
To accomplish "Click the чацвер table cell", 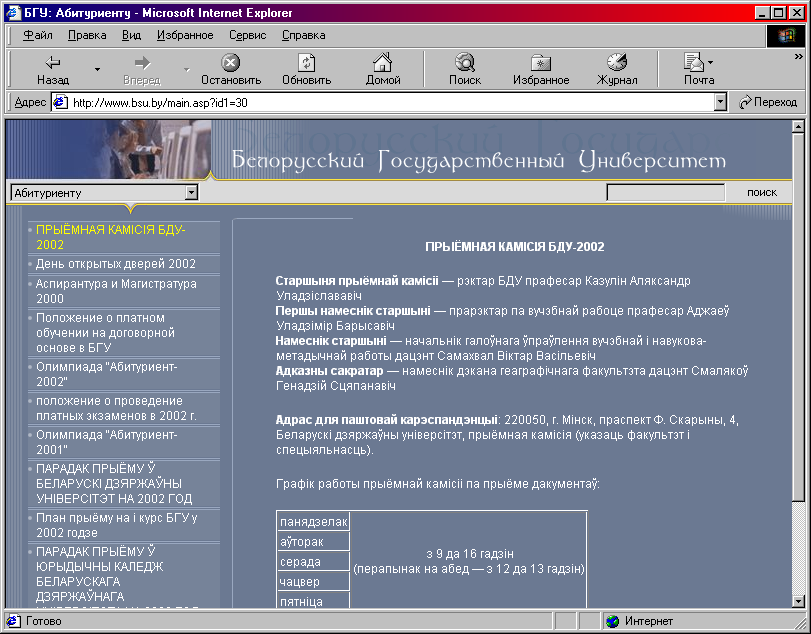I will (x=313, y=581).
